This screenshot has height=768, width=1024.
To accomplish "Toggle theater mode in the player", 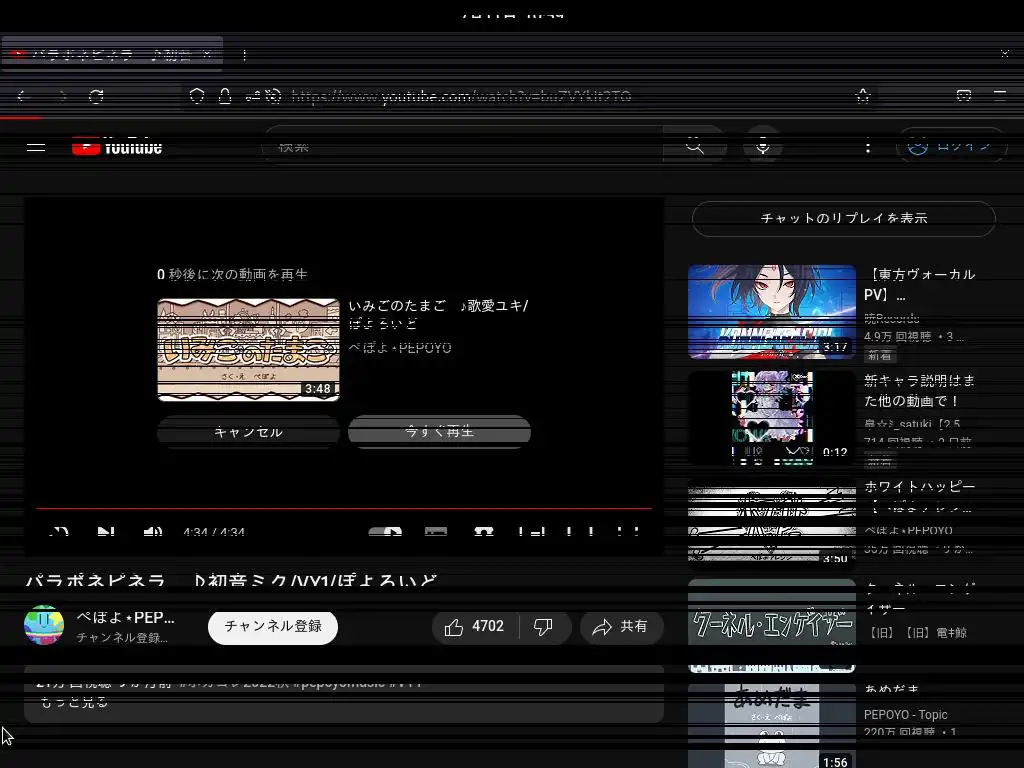I will tap(581, 532).
